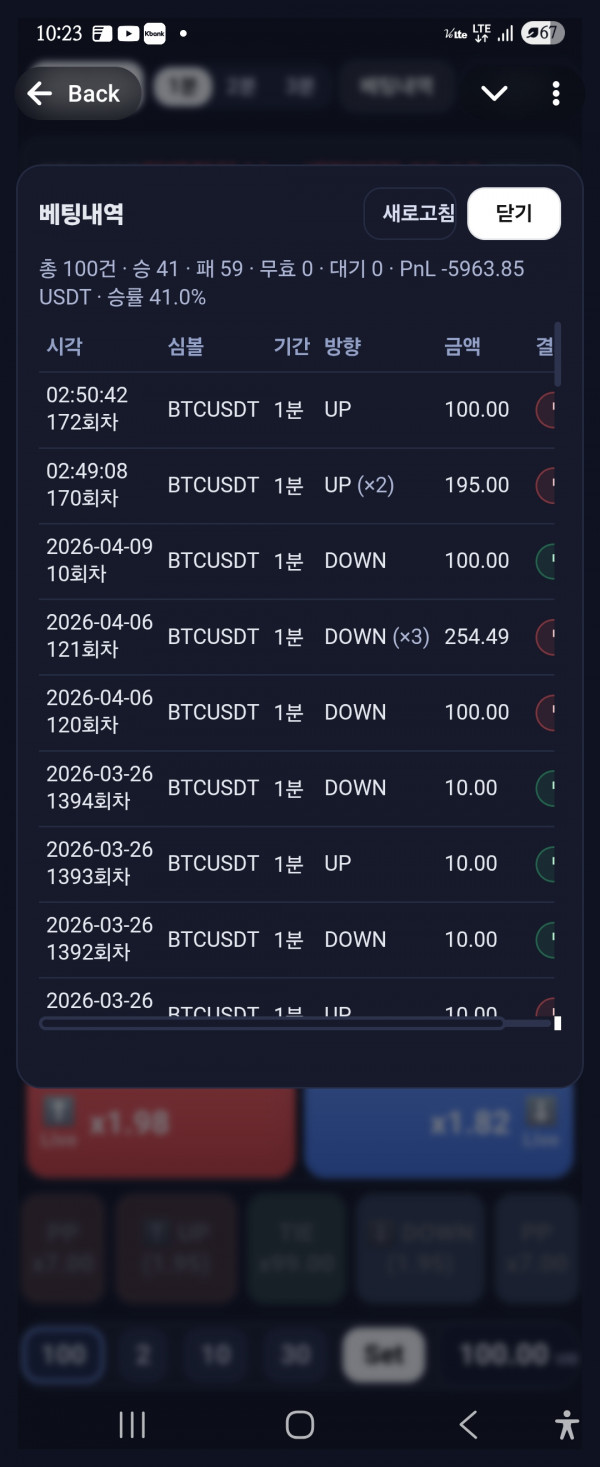
Task: Open the accessibility shortcut icon
Action: pyautogui.click(x=566, y=1425)
